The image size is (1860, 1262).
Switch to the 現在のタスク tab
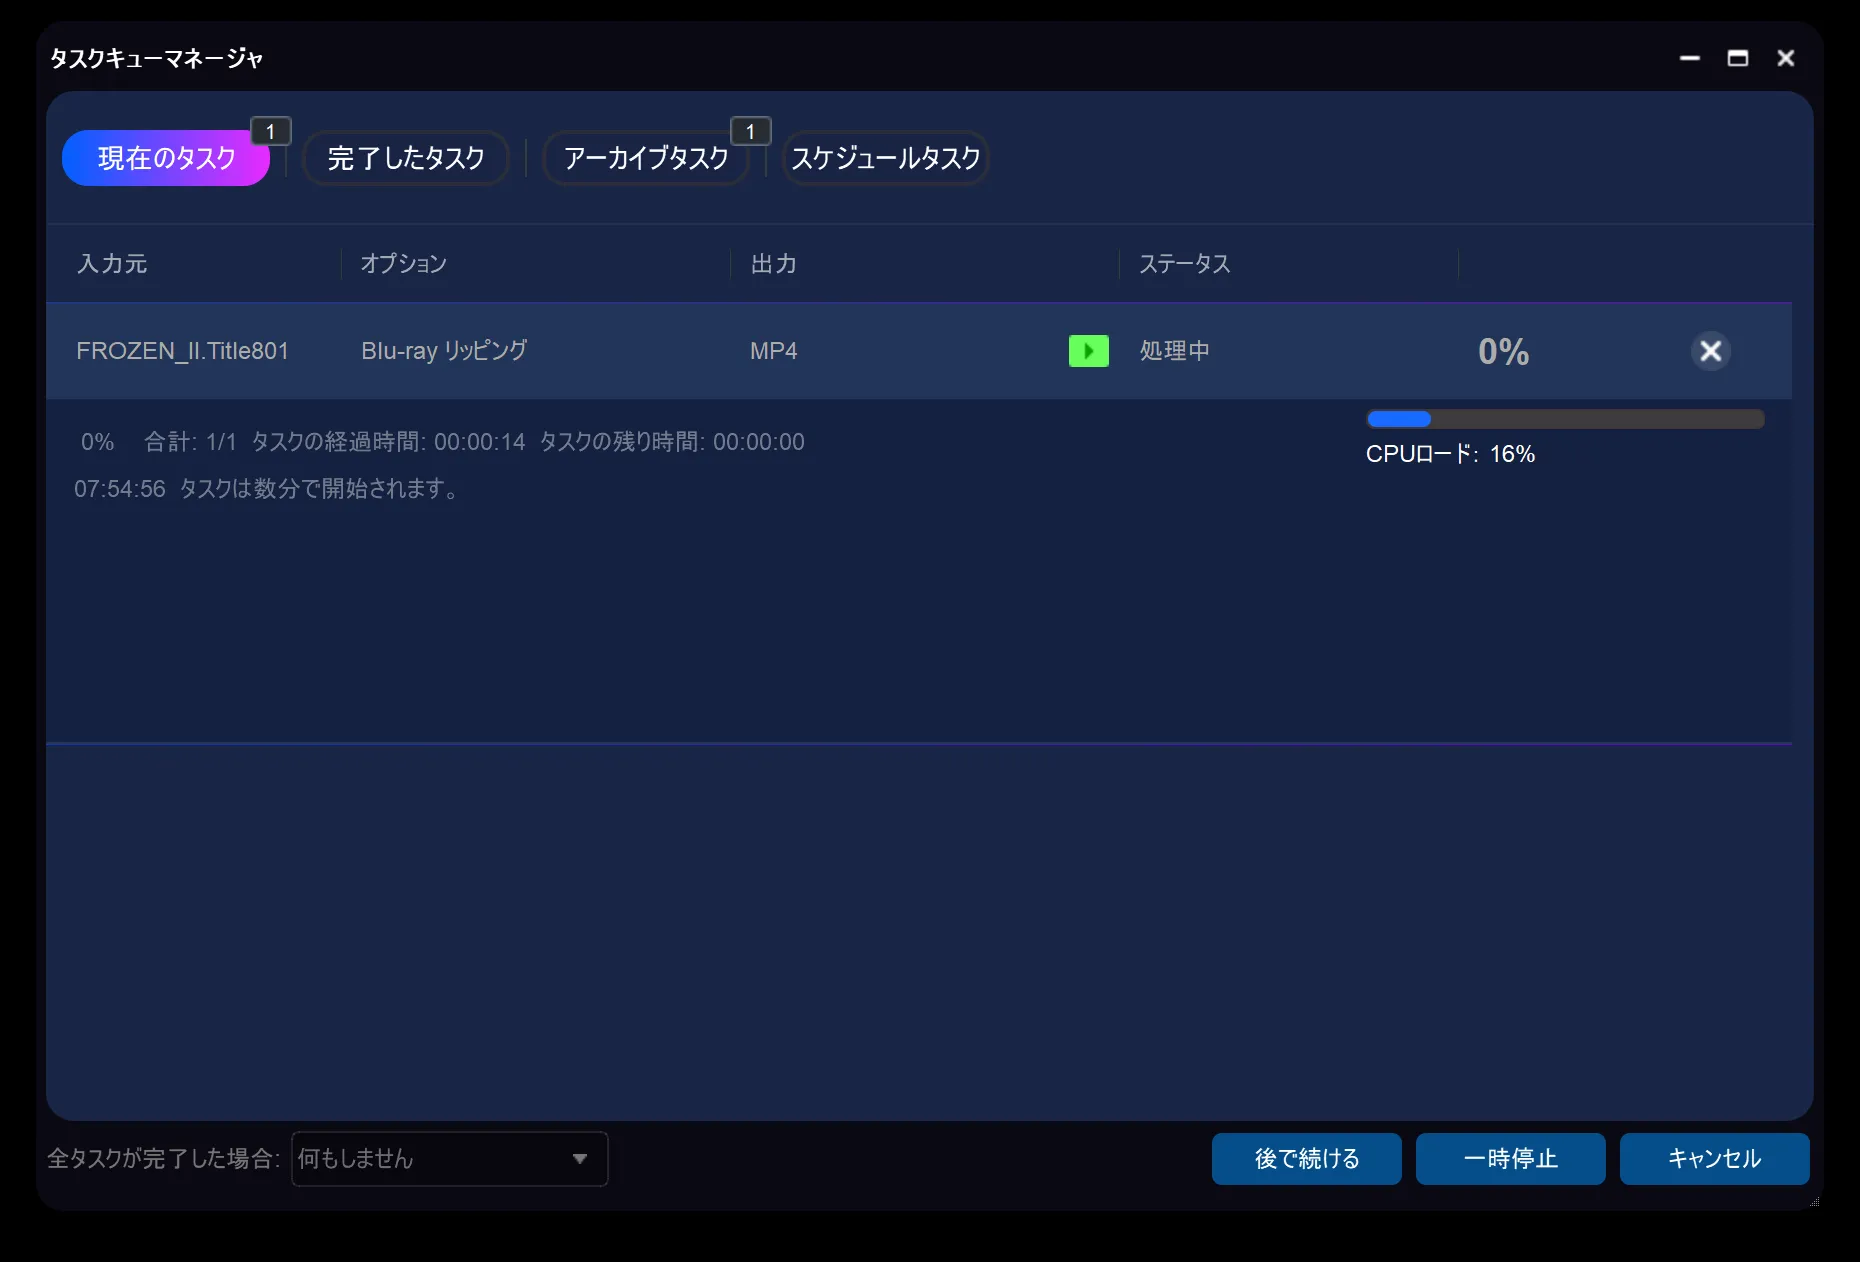(166, 158)
